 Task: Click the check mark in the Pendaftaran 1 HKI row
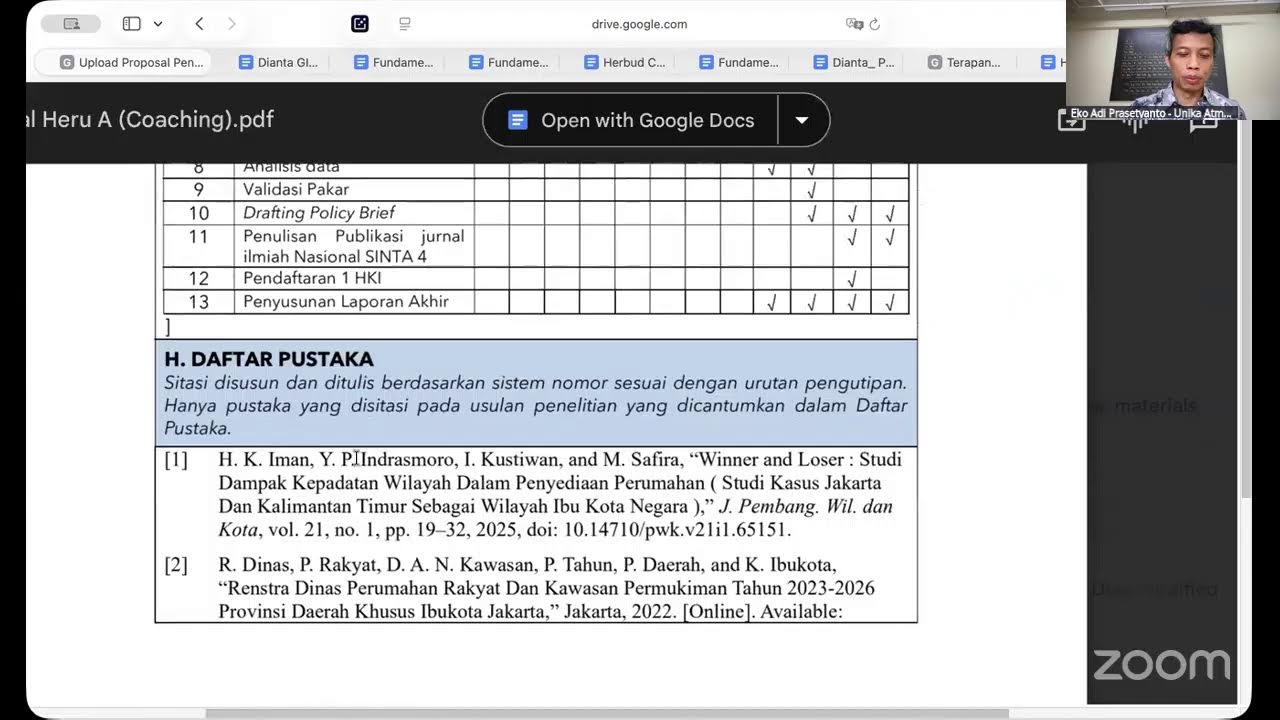pos(851,279)
